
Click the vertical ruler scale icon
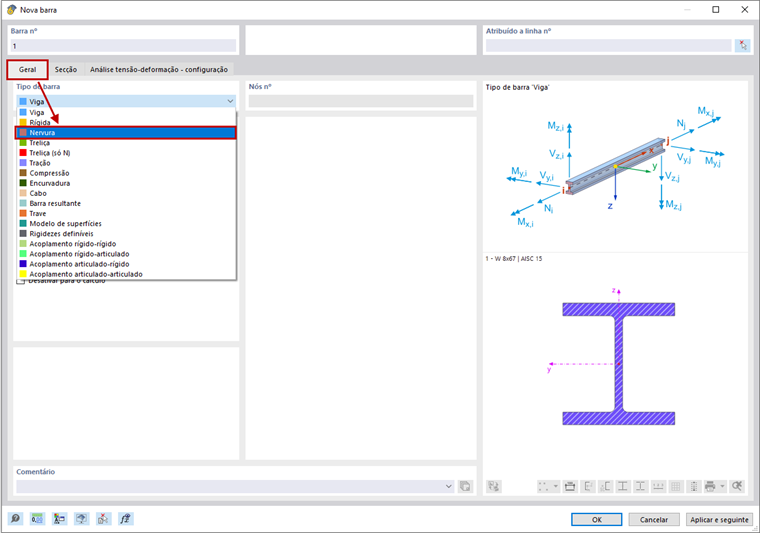(694, 486)
